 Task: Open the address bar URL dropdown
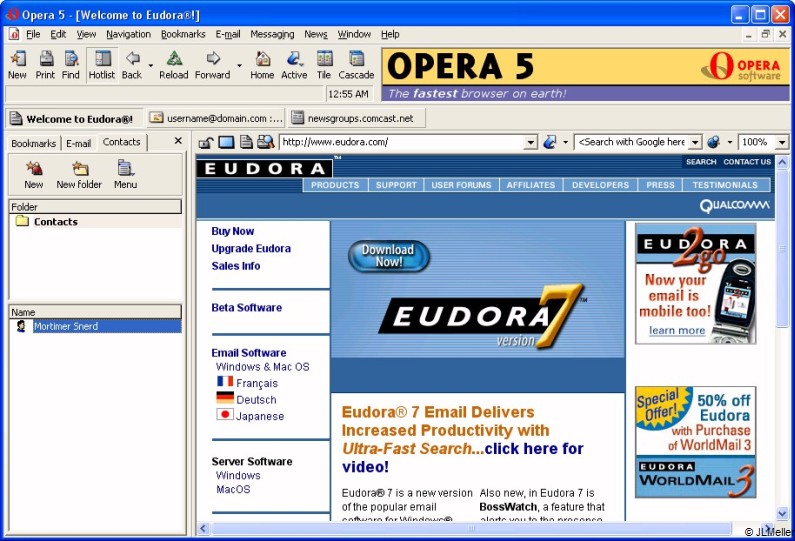click(x=530, y=142)
